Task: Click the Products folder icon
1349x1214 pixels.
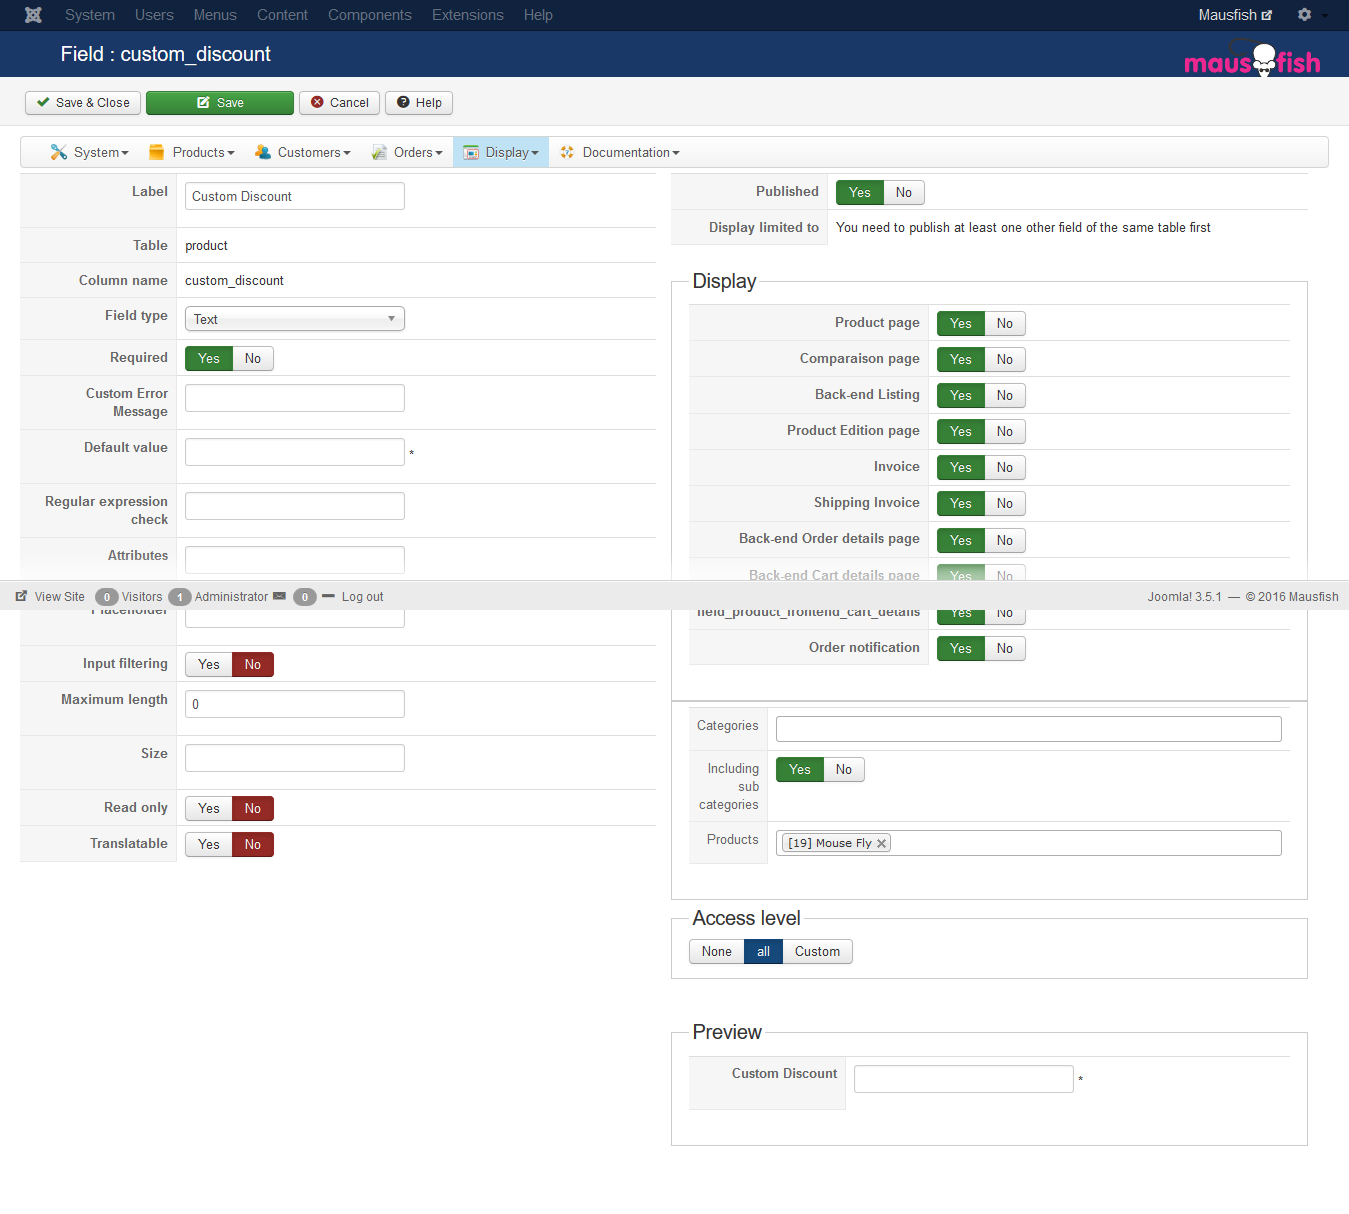Action: [x=156, y=152]
